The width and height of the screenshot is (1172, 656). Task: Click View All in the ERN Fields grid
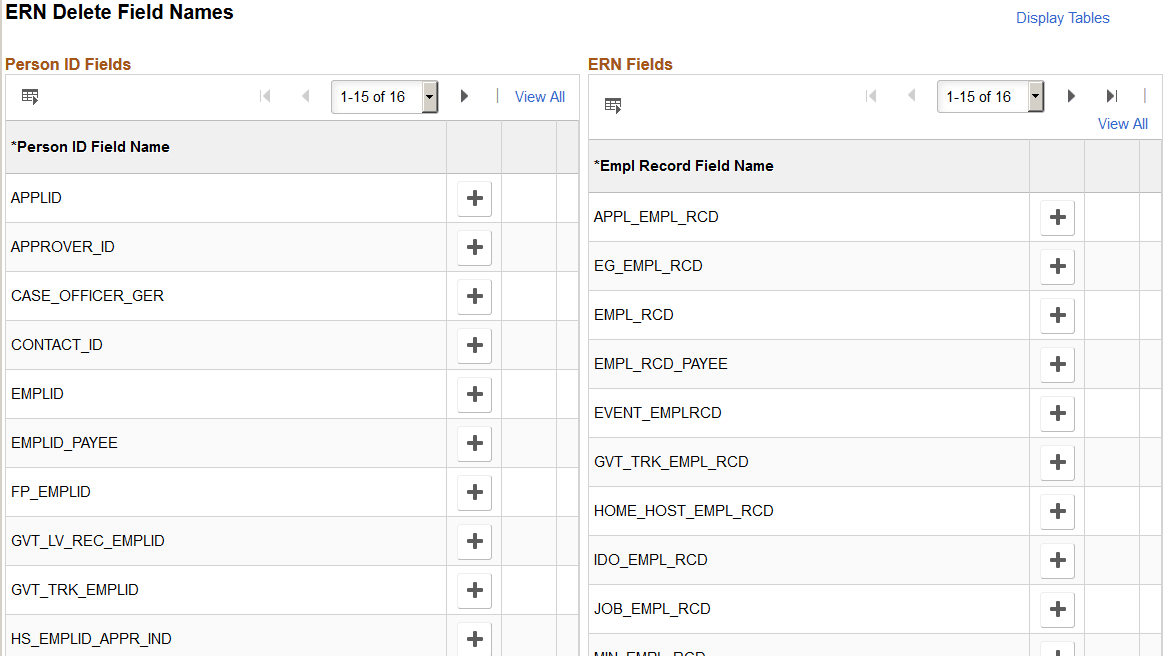[1122, 123]
